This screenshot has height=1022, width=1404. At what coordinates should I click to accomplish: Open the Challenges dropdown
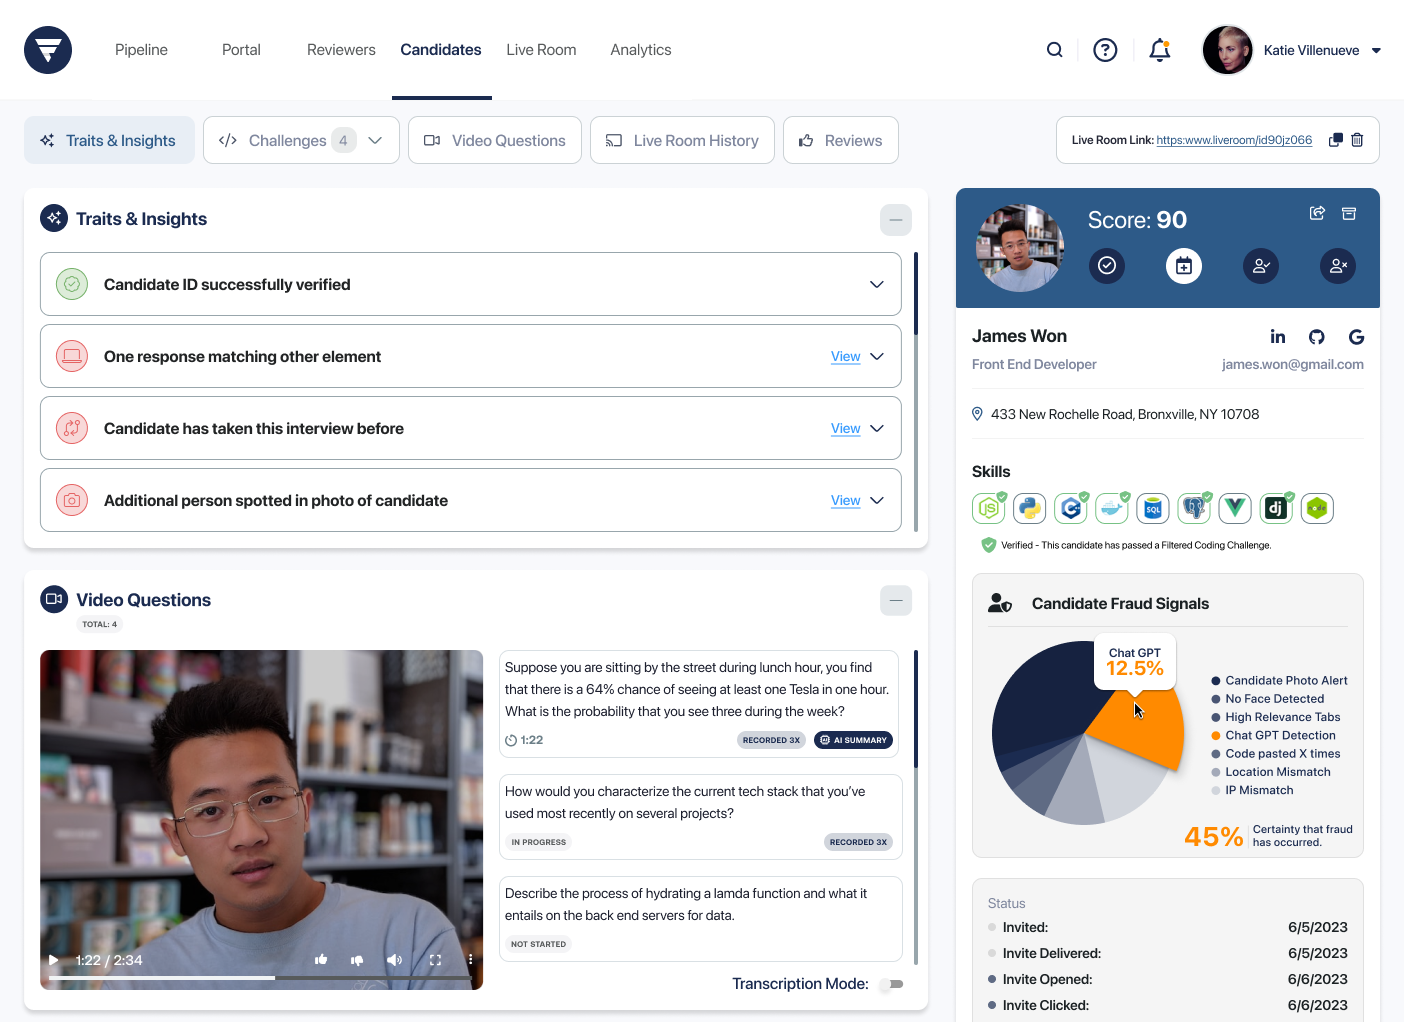375,141
